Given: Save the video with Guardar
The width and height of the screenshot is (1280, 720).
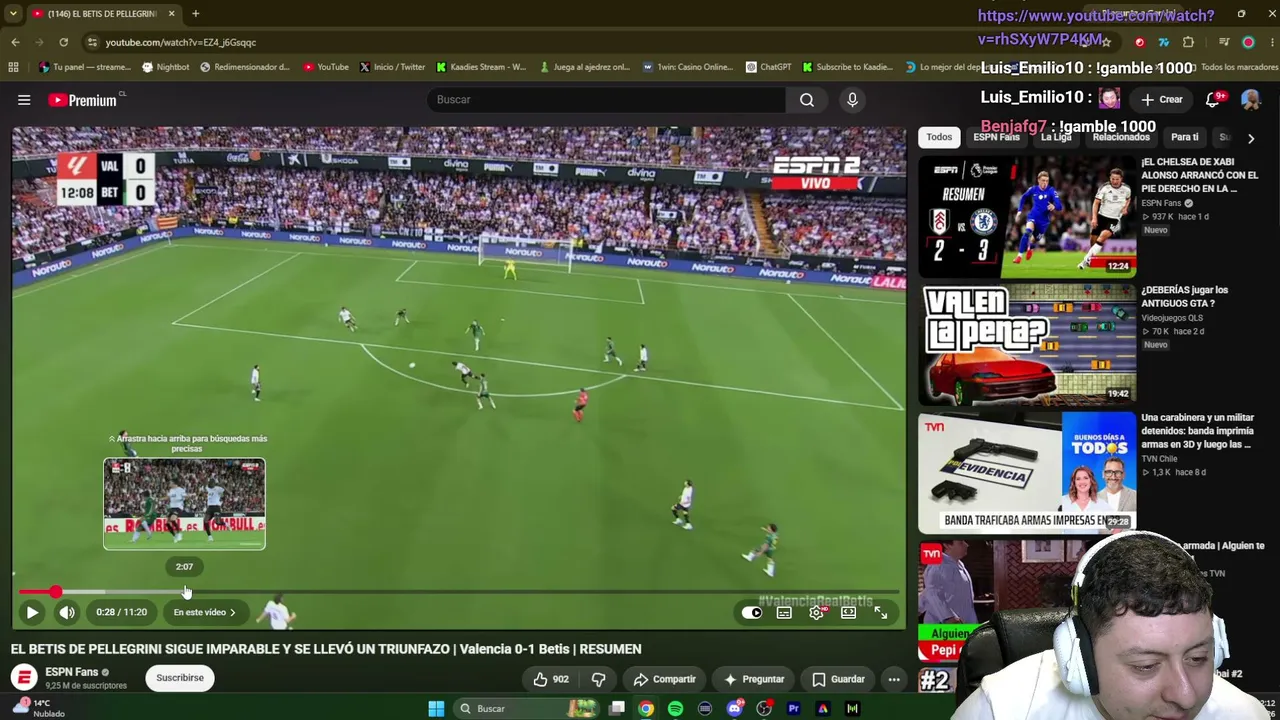Looking at the screenshot, I should 838,679.
